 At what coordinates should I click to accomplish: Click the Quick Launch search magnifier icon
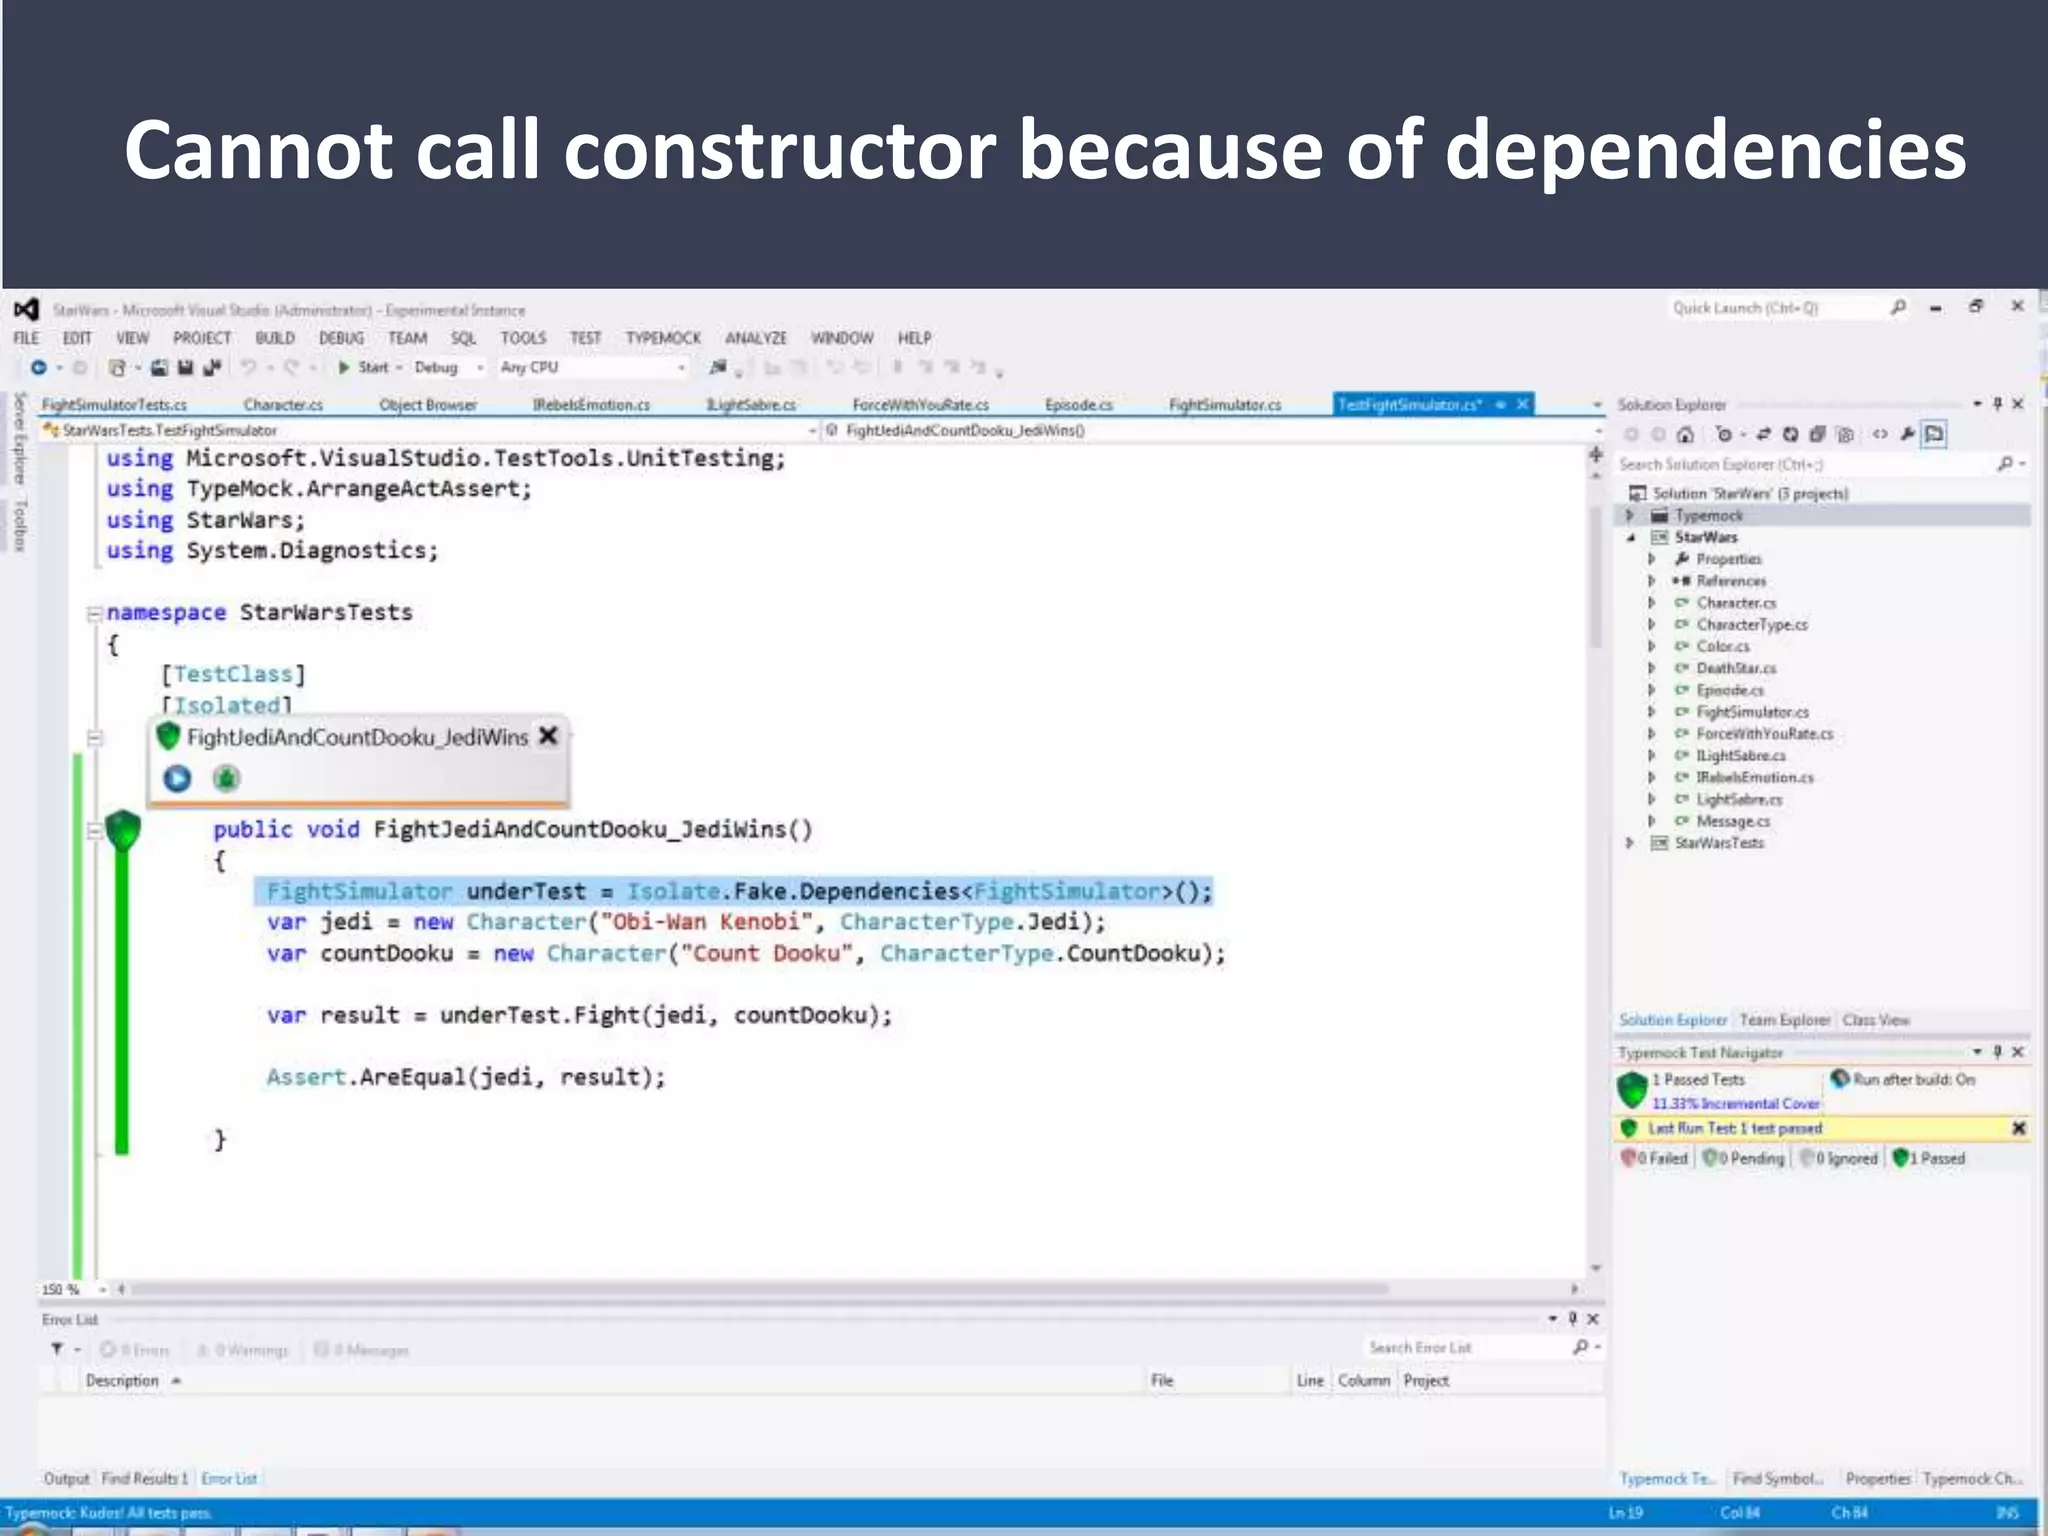(x=1898, y=307)
